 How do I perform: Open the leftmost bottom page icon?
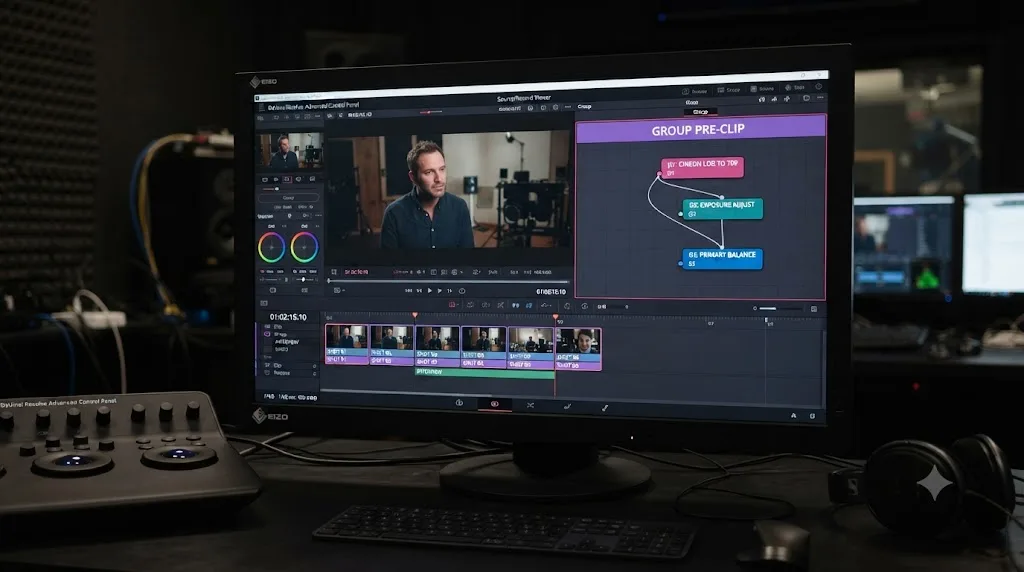coord(459,403)
